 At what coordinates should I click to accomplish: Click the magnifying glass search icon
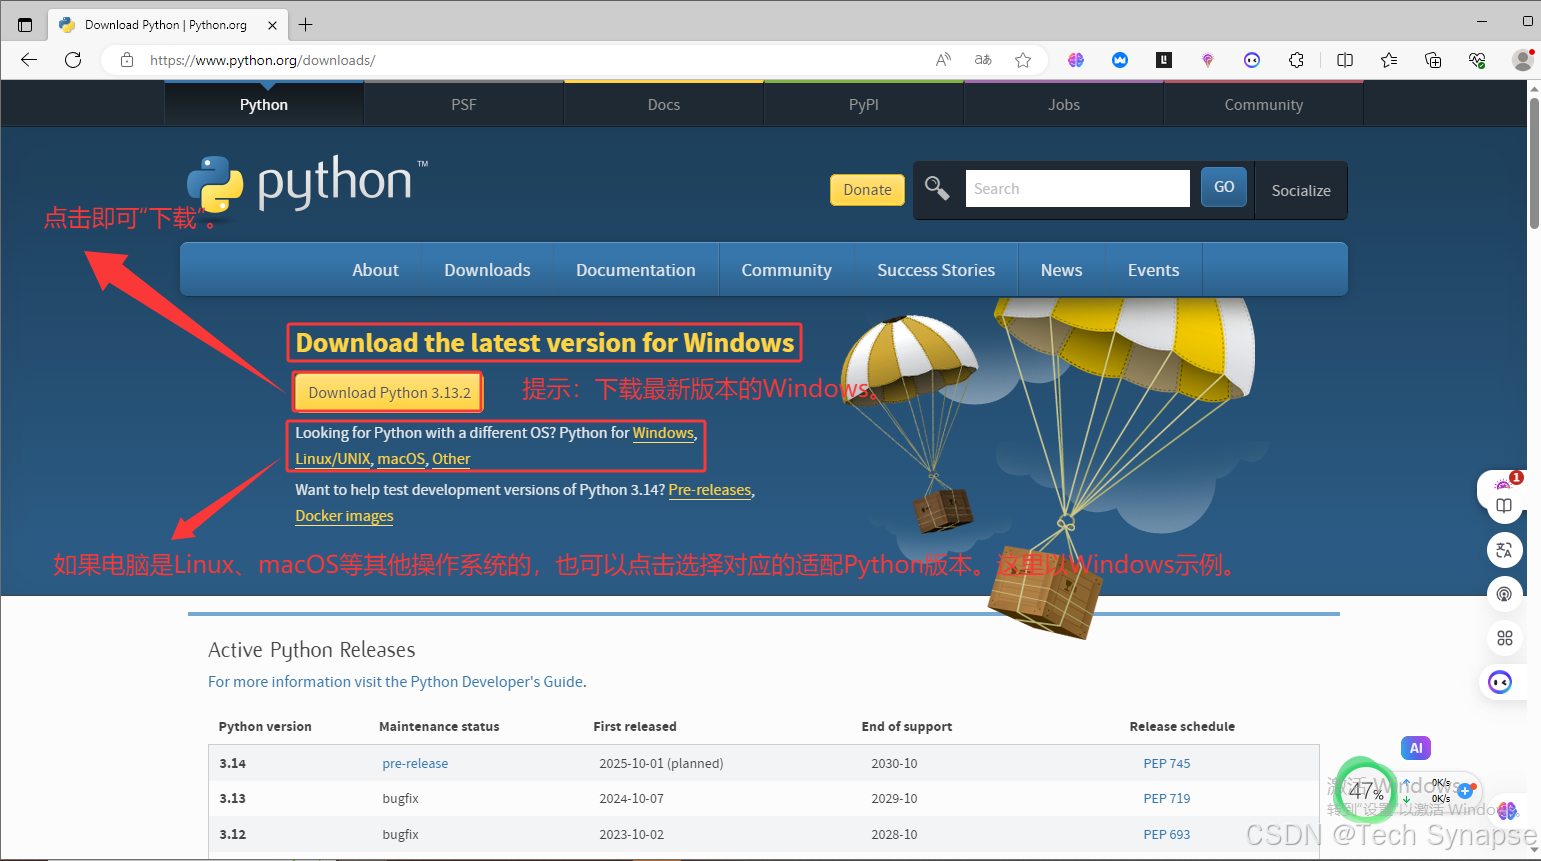tap(937, 188)
